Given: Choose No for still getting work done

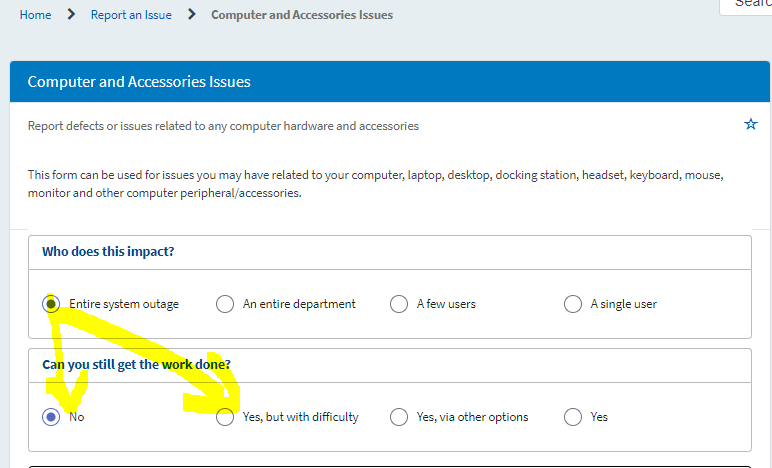Looking at the screenshot, I should coord(51,417).
